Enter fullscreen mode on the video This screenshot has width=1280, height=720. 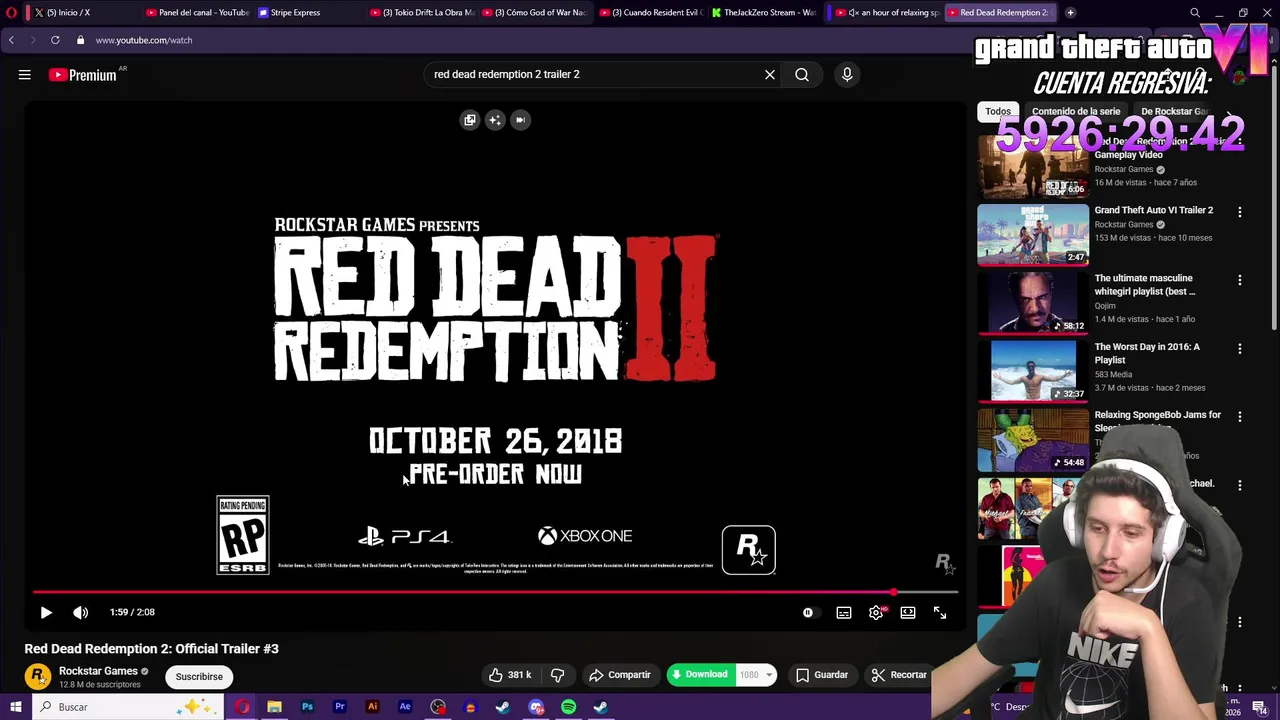(x=940, y=612)
